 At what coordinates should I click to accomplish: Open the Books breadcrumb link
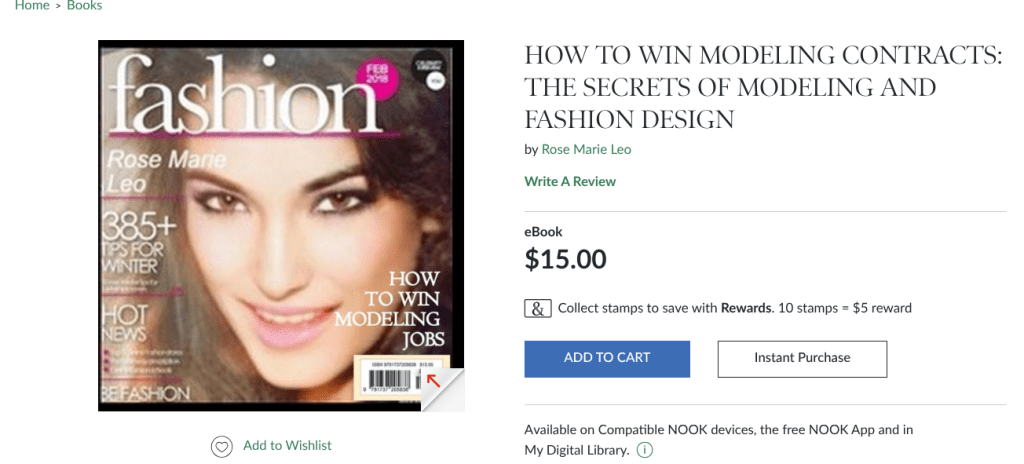click(x=84, y=6)
